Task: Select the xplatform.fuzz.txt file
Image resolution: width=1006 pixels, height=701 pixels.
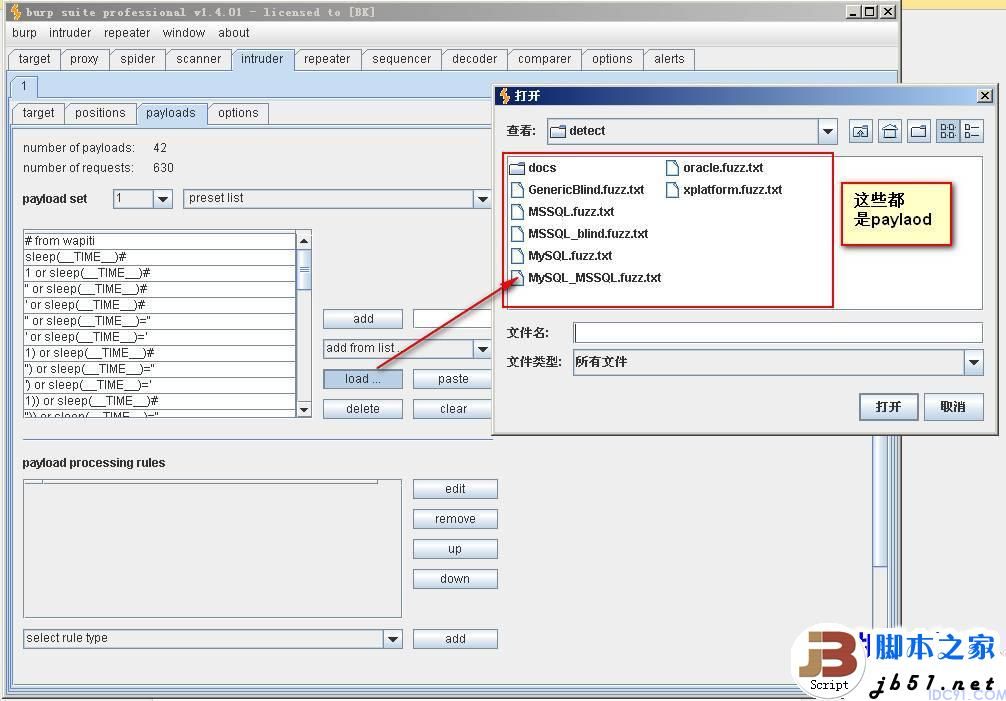Action: (724, 190)
